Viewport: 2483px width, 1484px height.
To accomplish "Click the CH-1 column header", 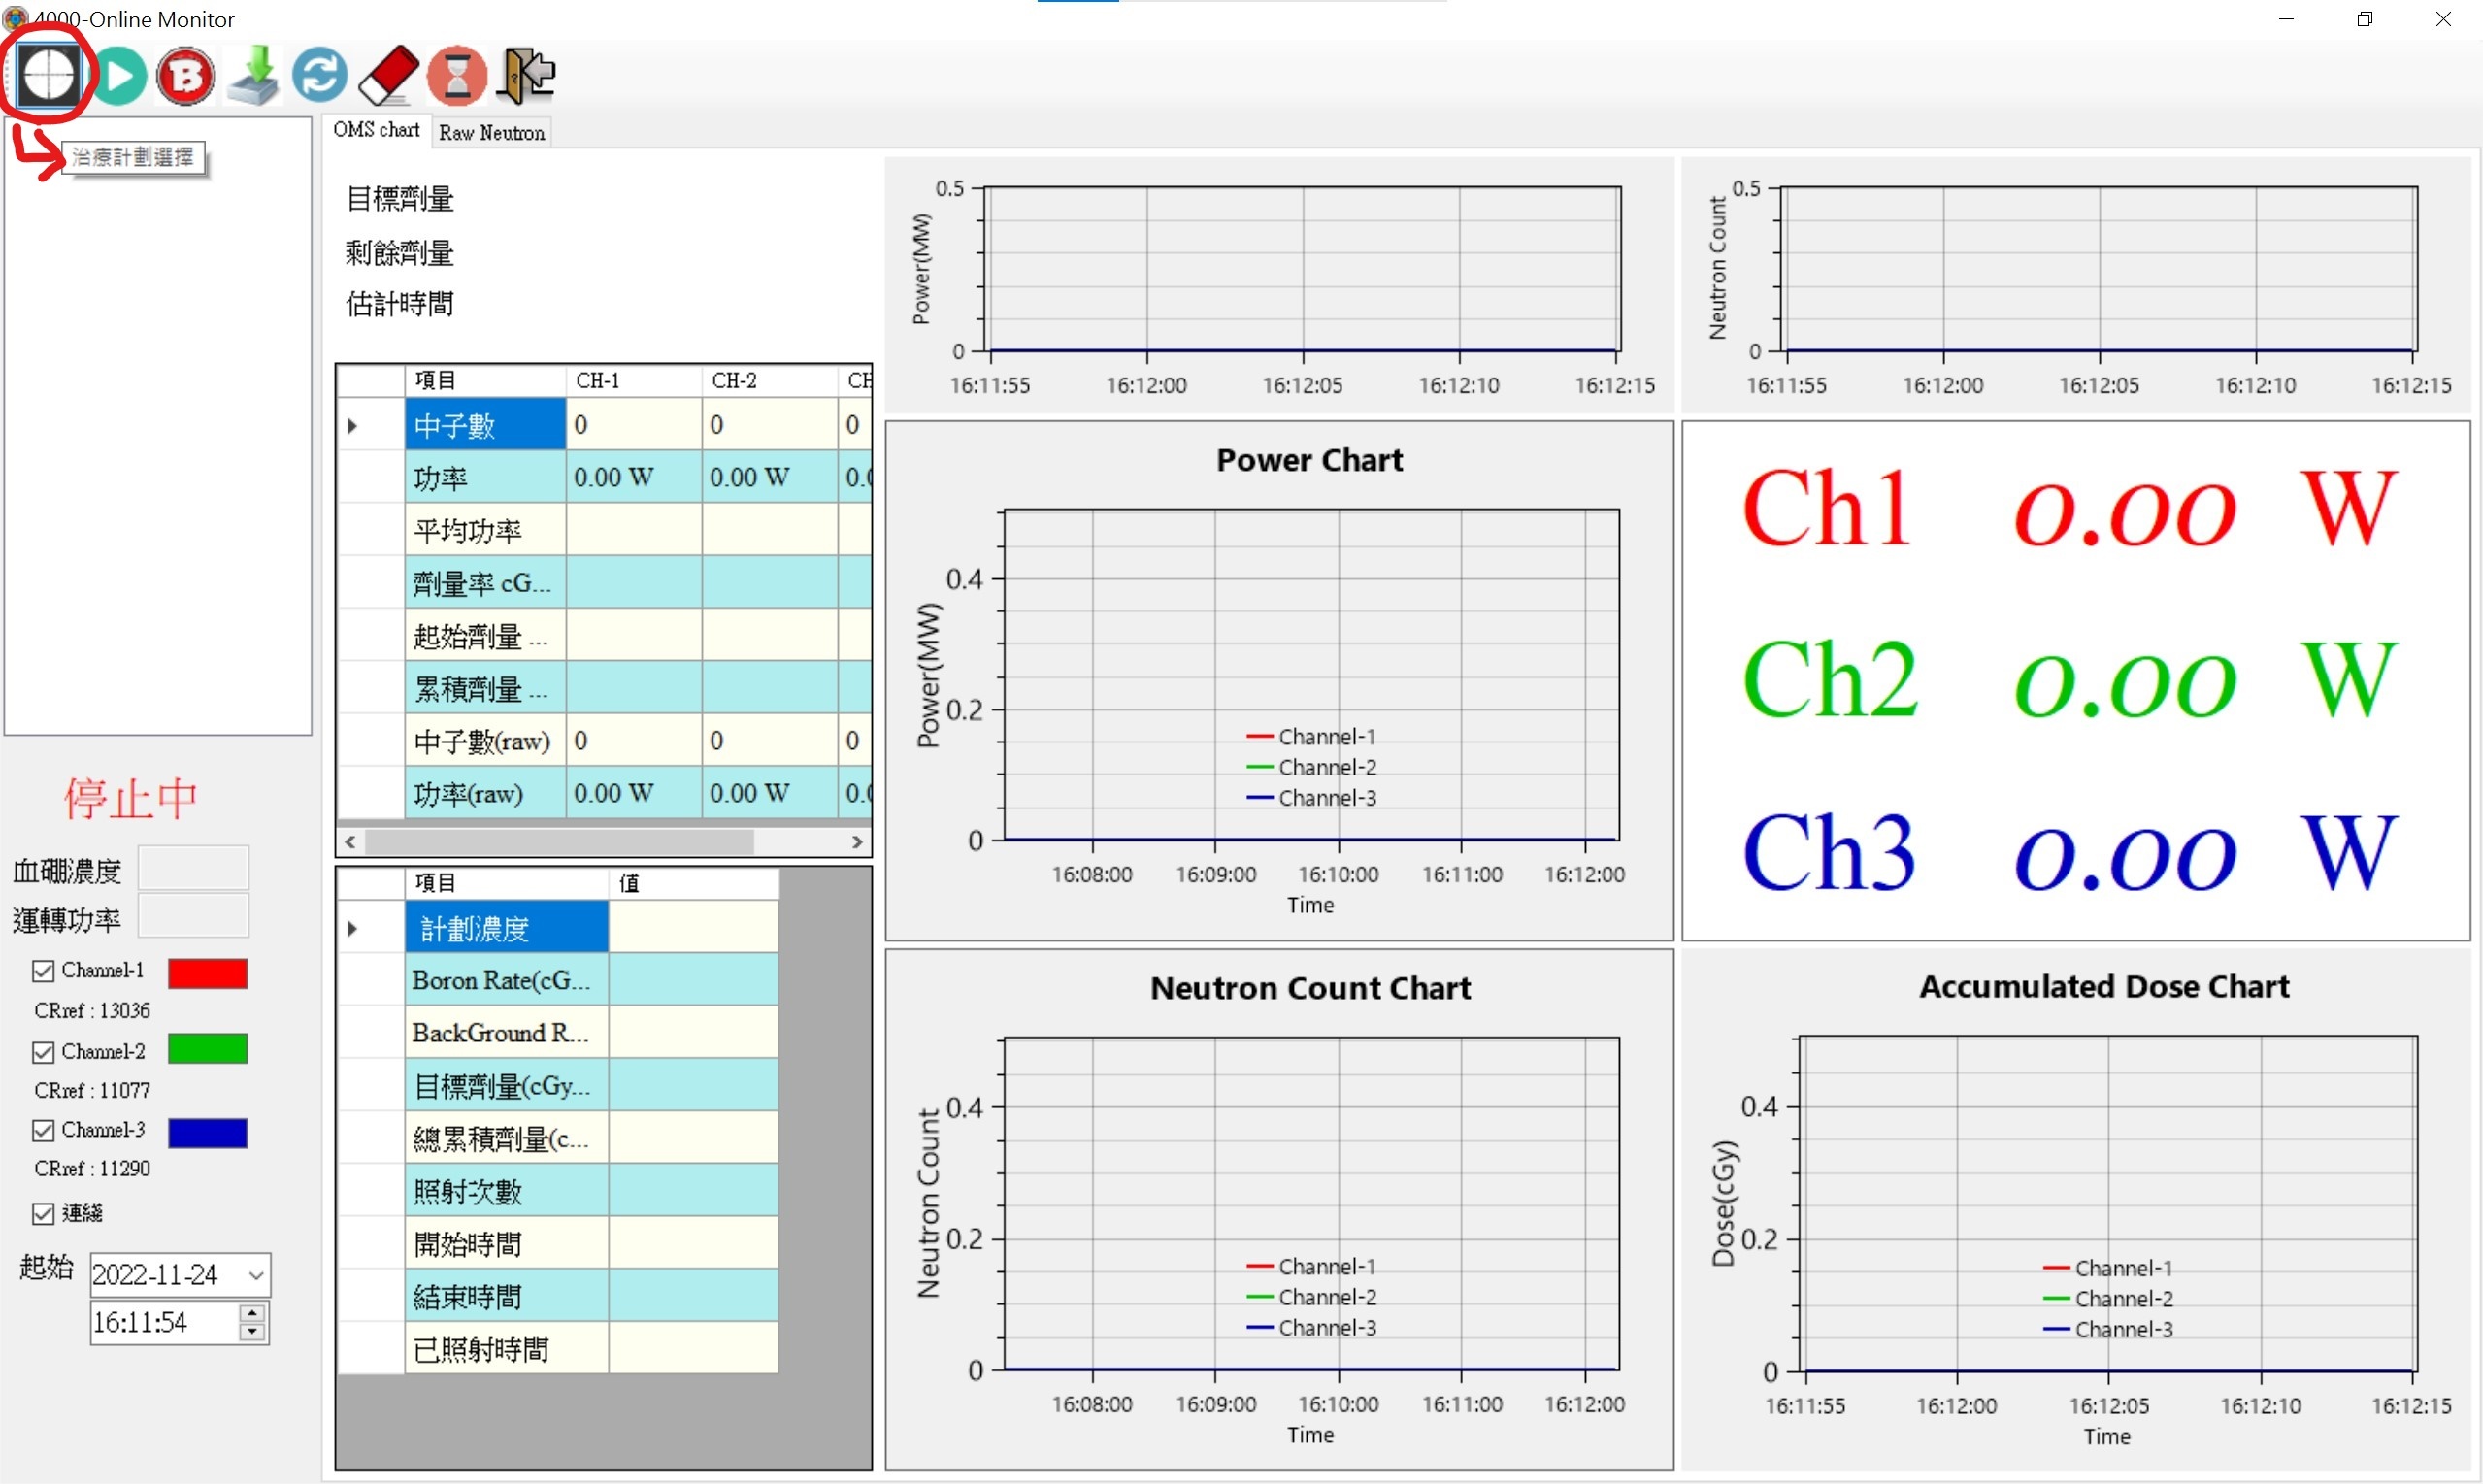I will point(634,381).
